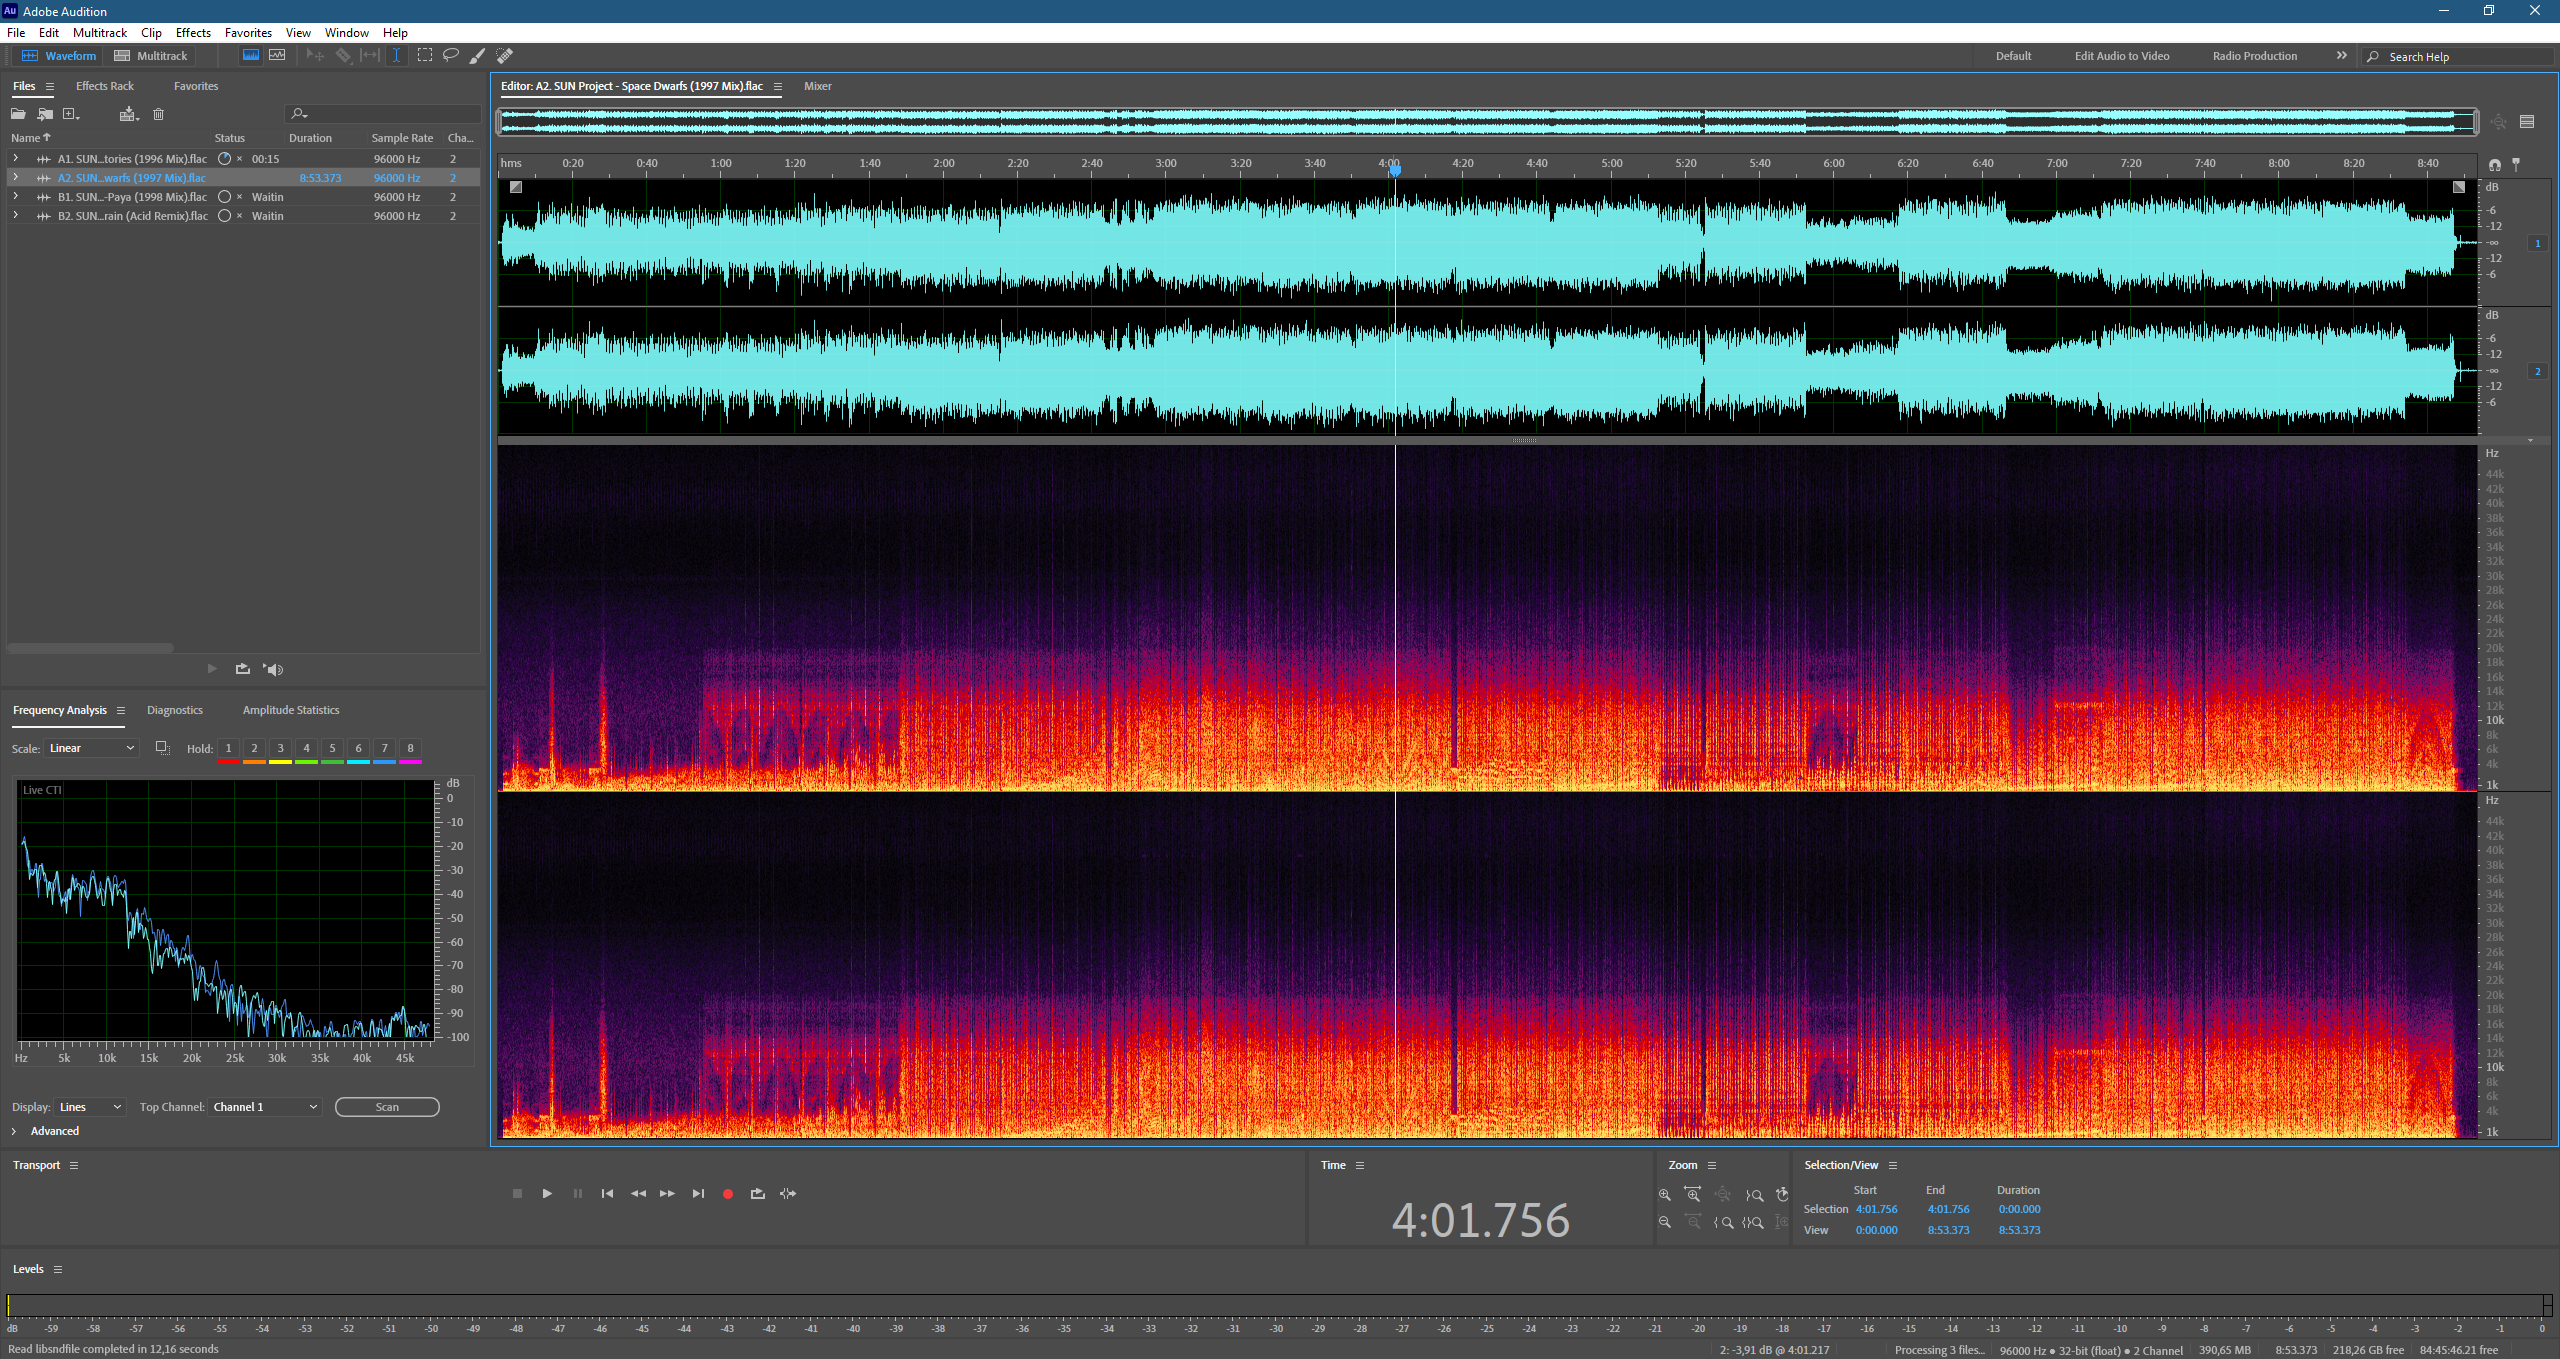
Task: Toggle Hold 4 frequency snapshot
Action: pyautogui.click(x=306, y=748)
